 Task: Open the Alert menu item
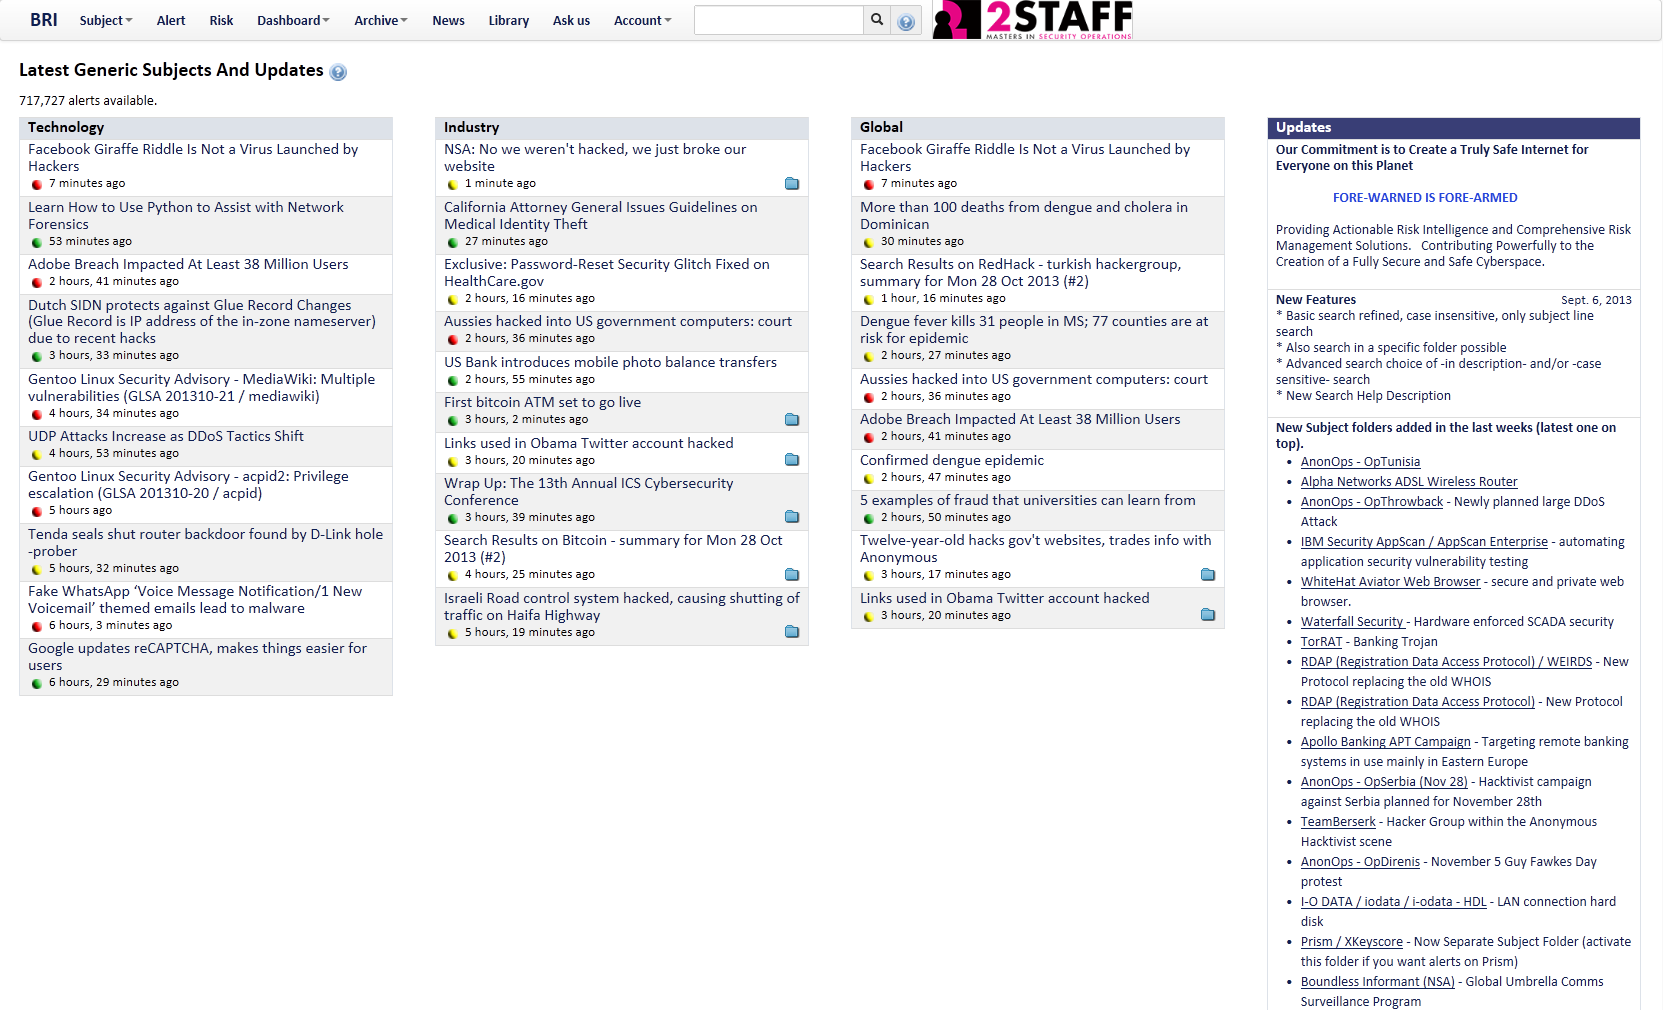pyautogui.click(x=171, y=20)
